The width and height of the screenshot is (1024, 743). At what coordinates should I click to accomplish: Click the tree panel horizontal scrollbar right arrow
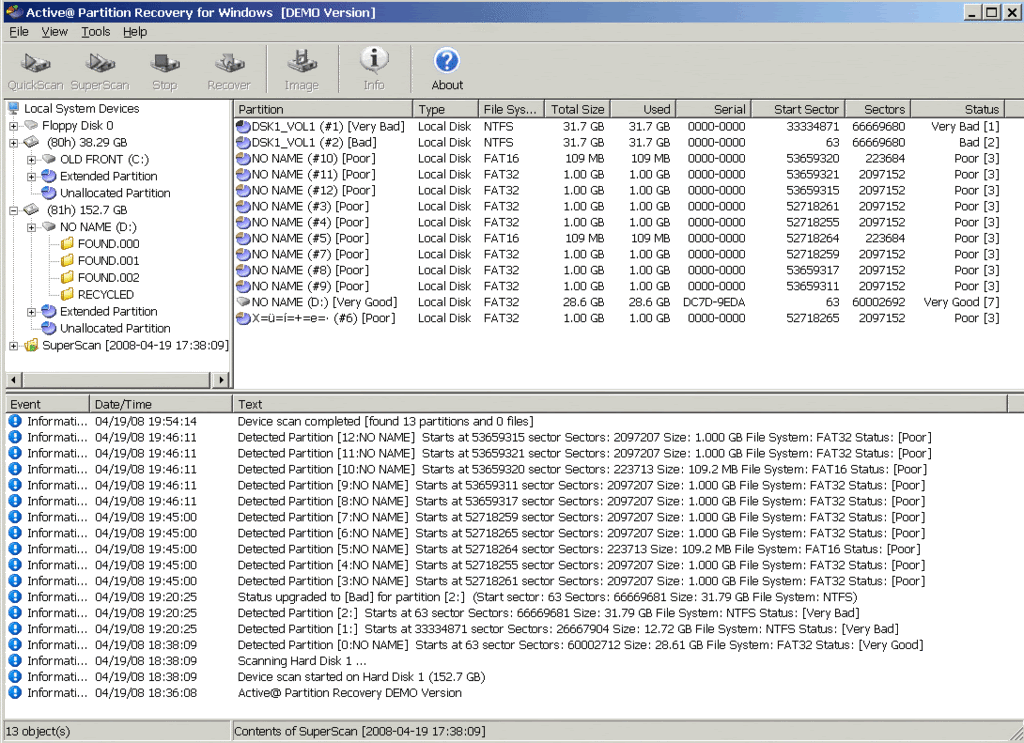pyautogui.click(x=222, y=380)
